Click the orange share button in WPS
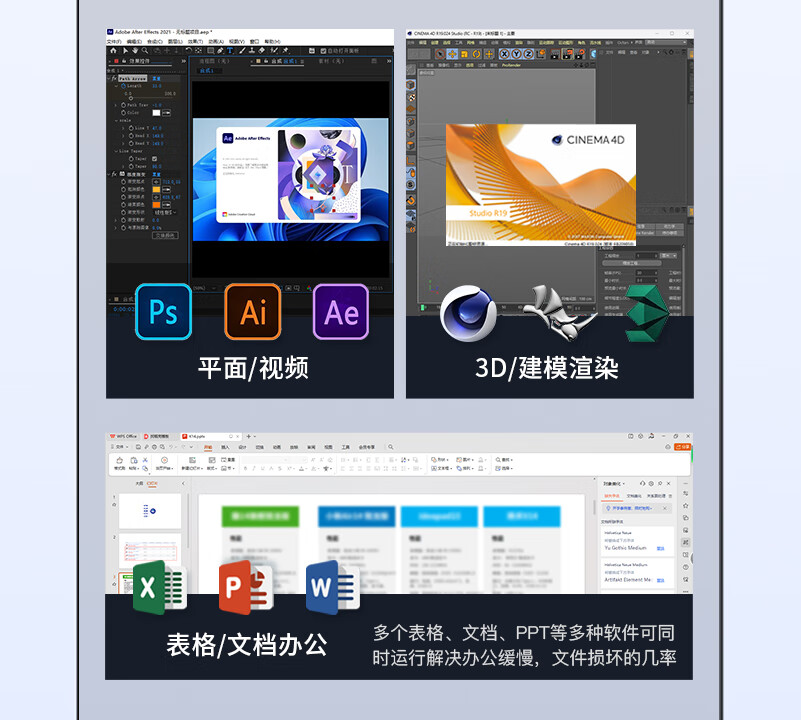 (682, 447)
